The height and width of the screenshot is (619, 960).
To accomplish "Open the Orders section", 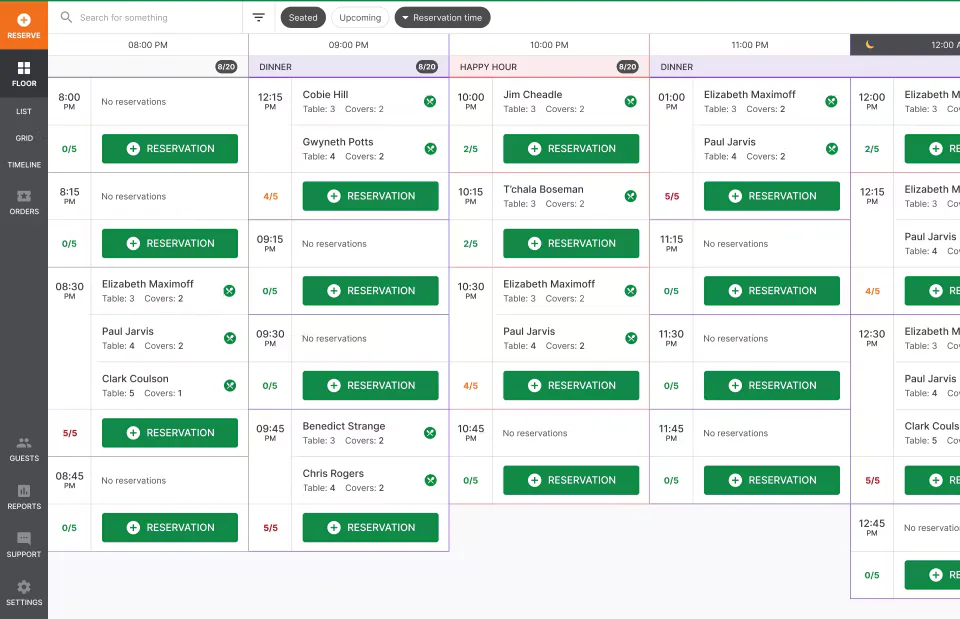I will pyautogui.click(x=24, y=202).
